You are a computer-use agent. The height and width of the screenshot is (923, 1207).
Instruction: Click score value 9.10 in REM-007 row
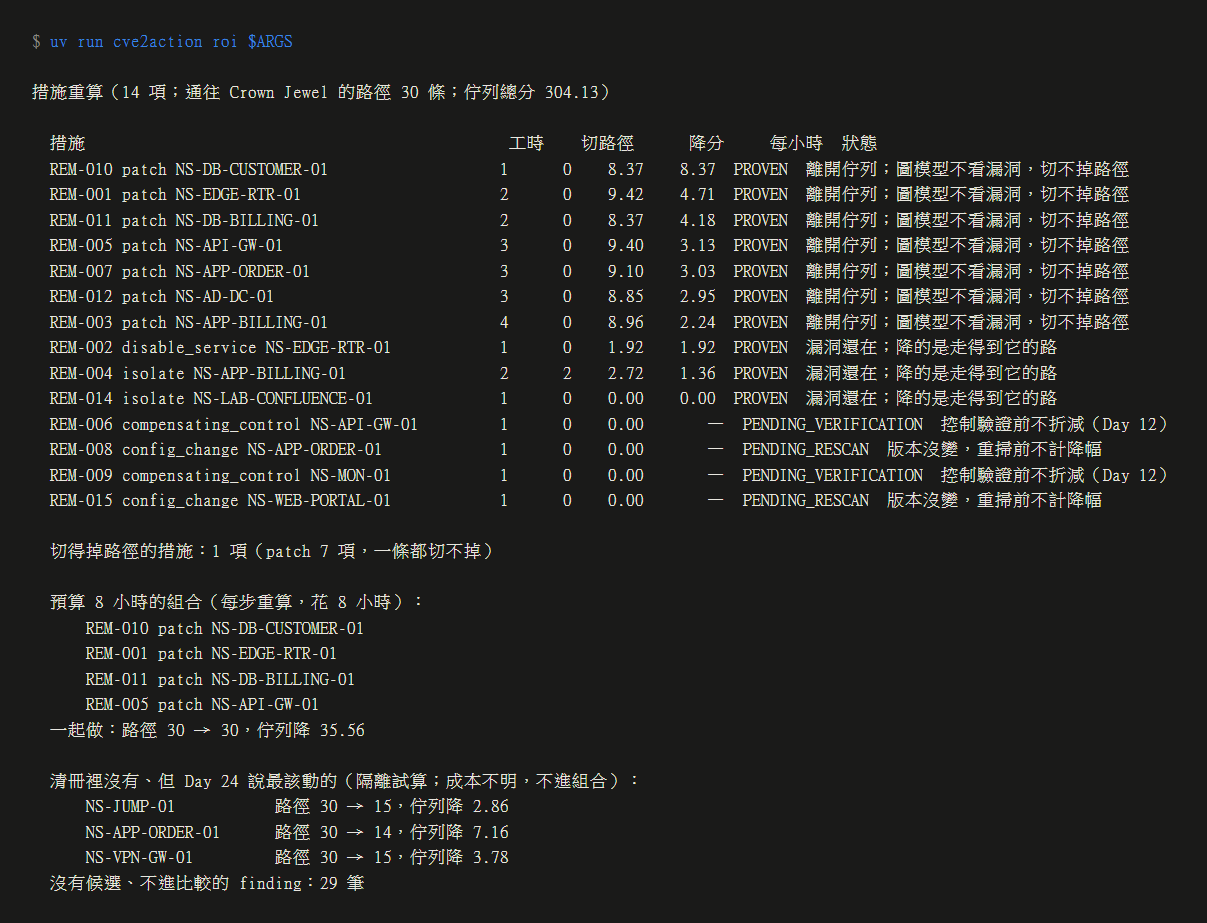(x=626, y=272)
